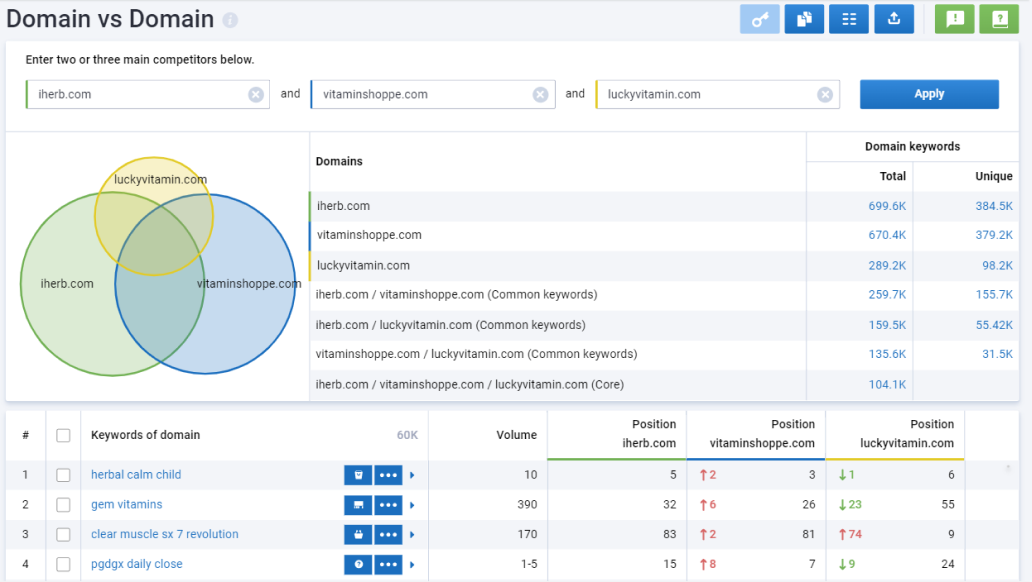The height and width of the screenshot is (582, 1032).
Task: Open the pgdgx daily close keyword link
Action: pos(136,564)
